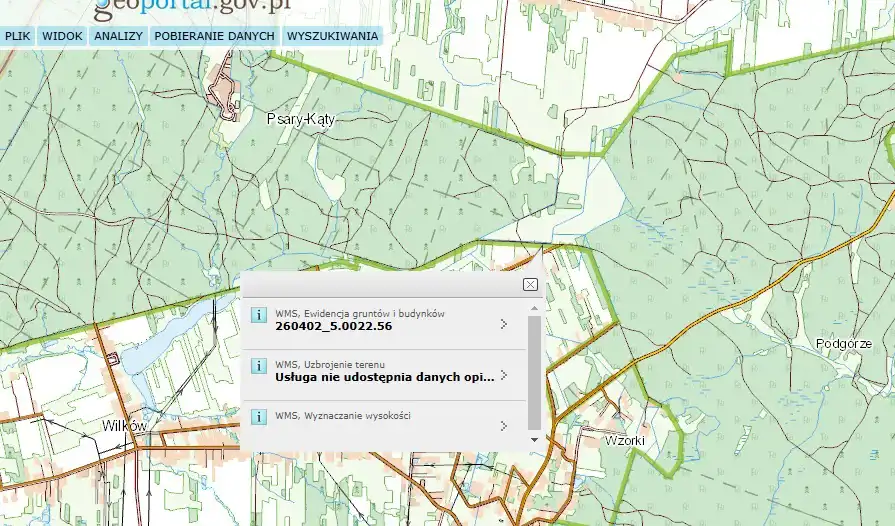Click the popup scrollbar thumb
The width and height of the screenshot is (895, 526).
pyautogui.click(x=534, y=370)
